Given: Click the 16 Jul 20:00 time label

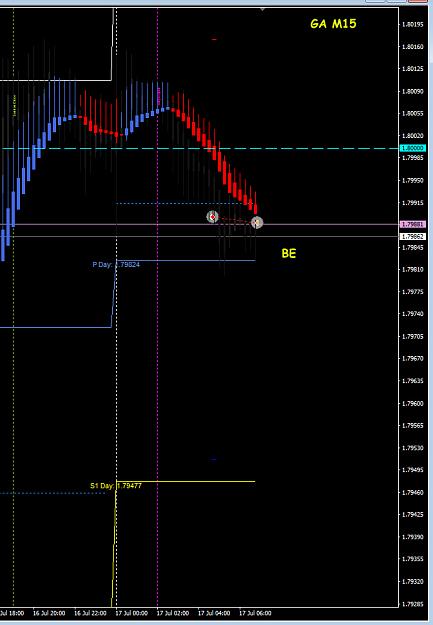Looking at the screenshot, I should 49,613.
